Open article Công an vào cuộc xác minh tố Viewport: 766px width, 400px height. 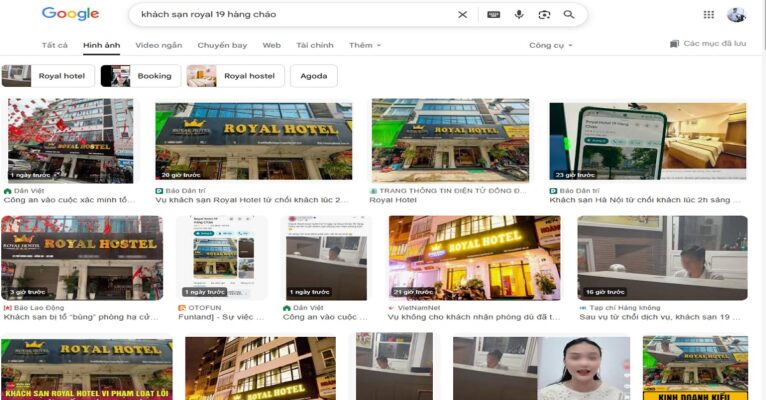(69, 200)
